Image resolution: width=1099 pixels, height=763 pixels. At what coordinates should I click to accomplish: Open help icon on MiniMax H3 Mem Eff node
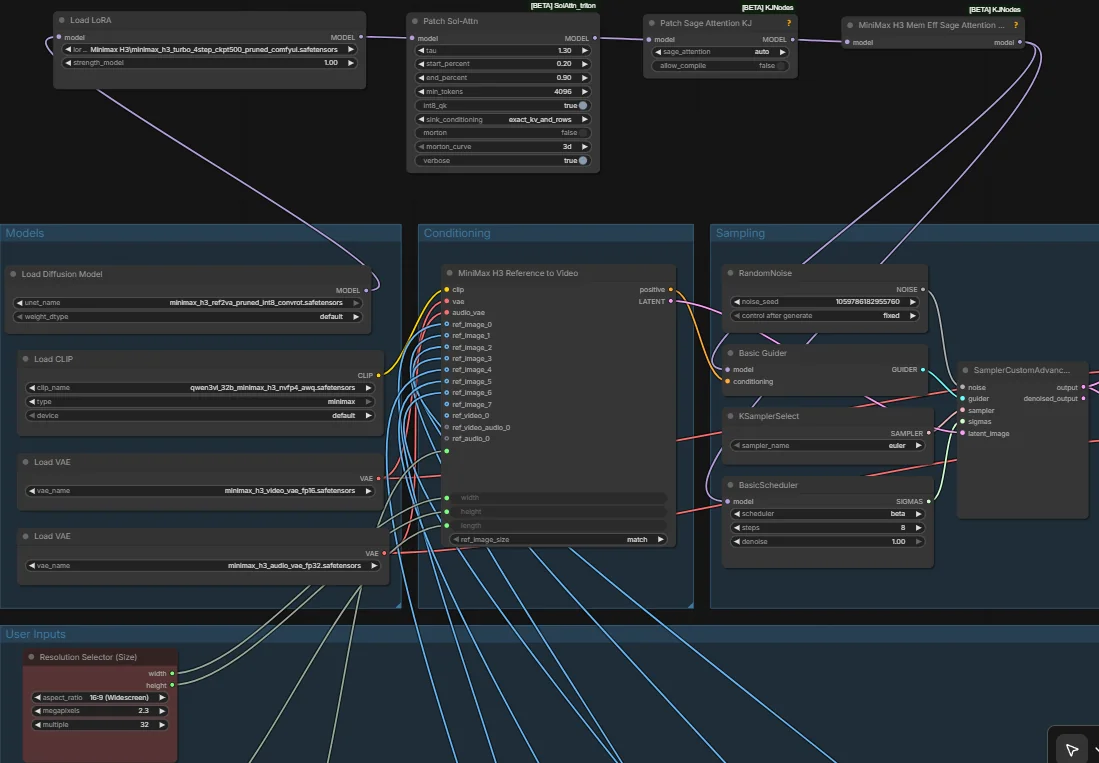coord(1016,25)
